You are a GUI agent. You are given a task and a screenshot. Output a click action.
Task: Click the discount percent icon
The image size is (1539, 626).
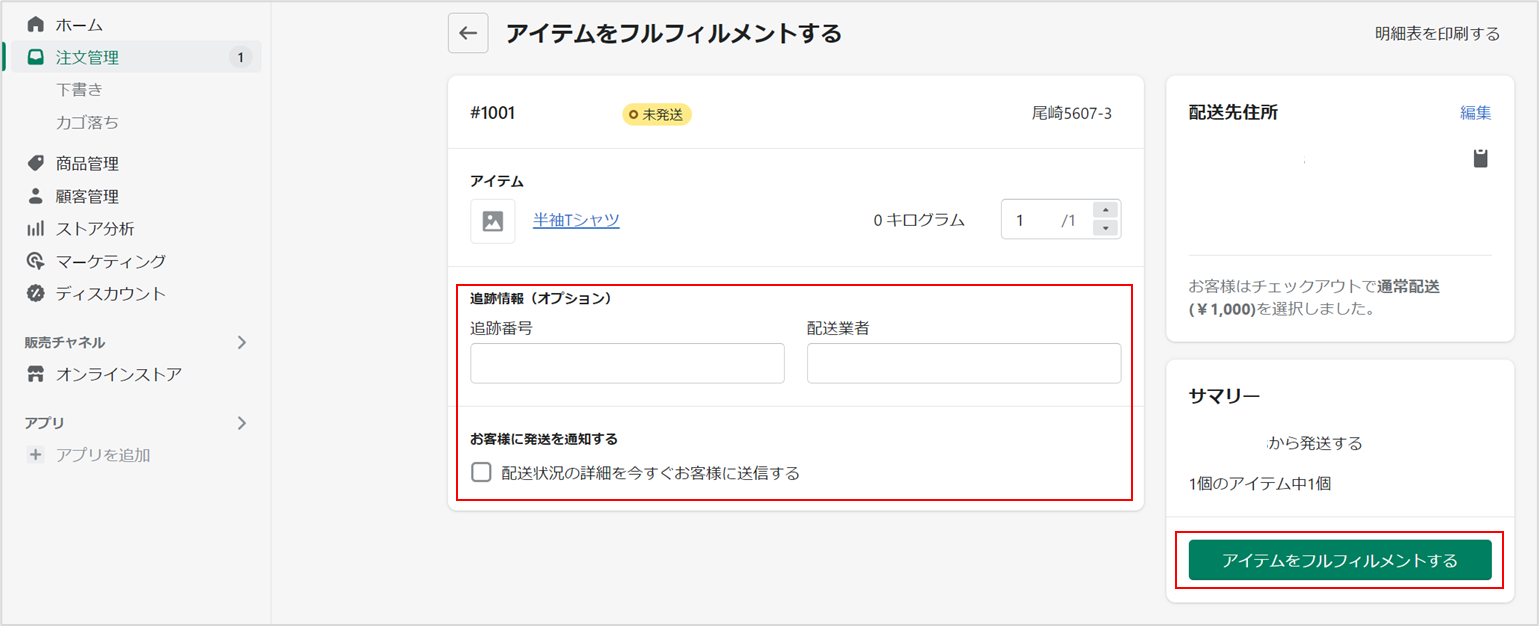coord(36,294)
